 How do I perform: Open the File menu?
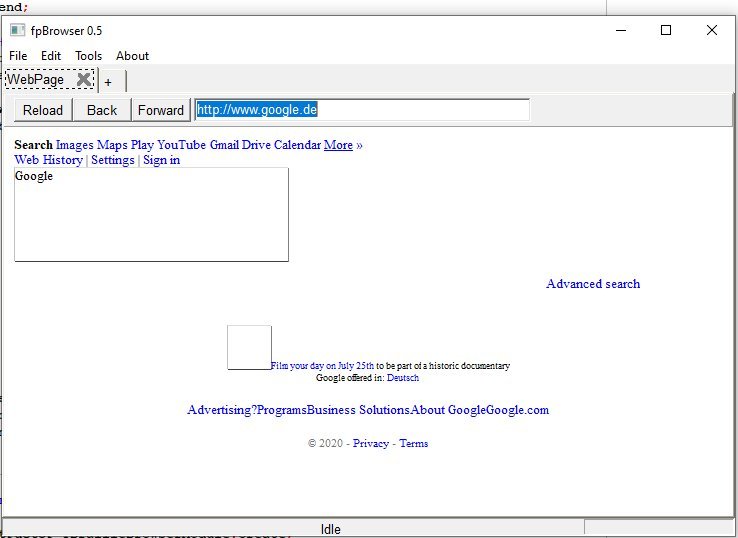[x=18, y=56]
